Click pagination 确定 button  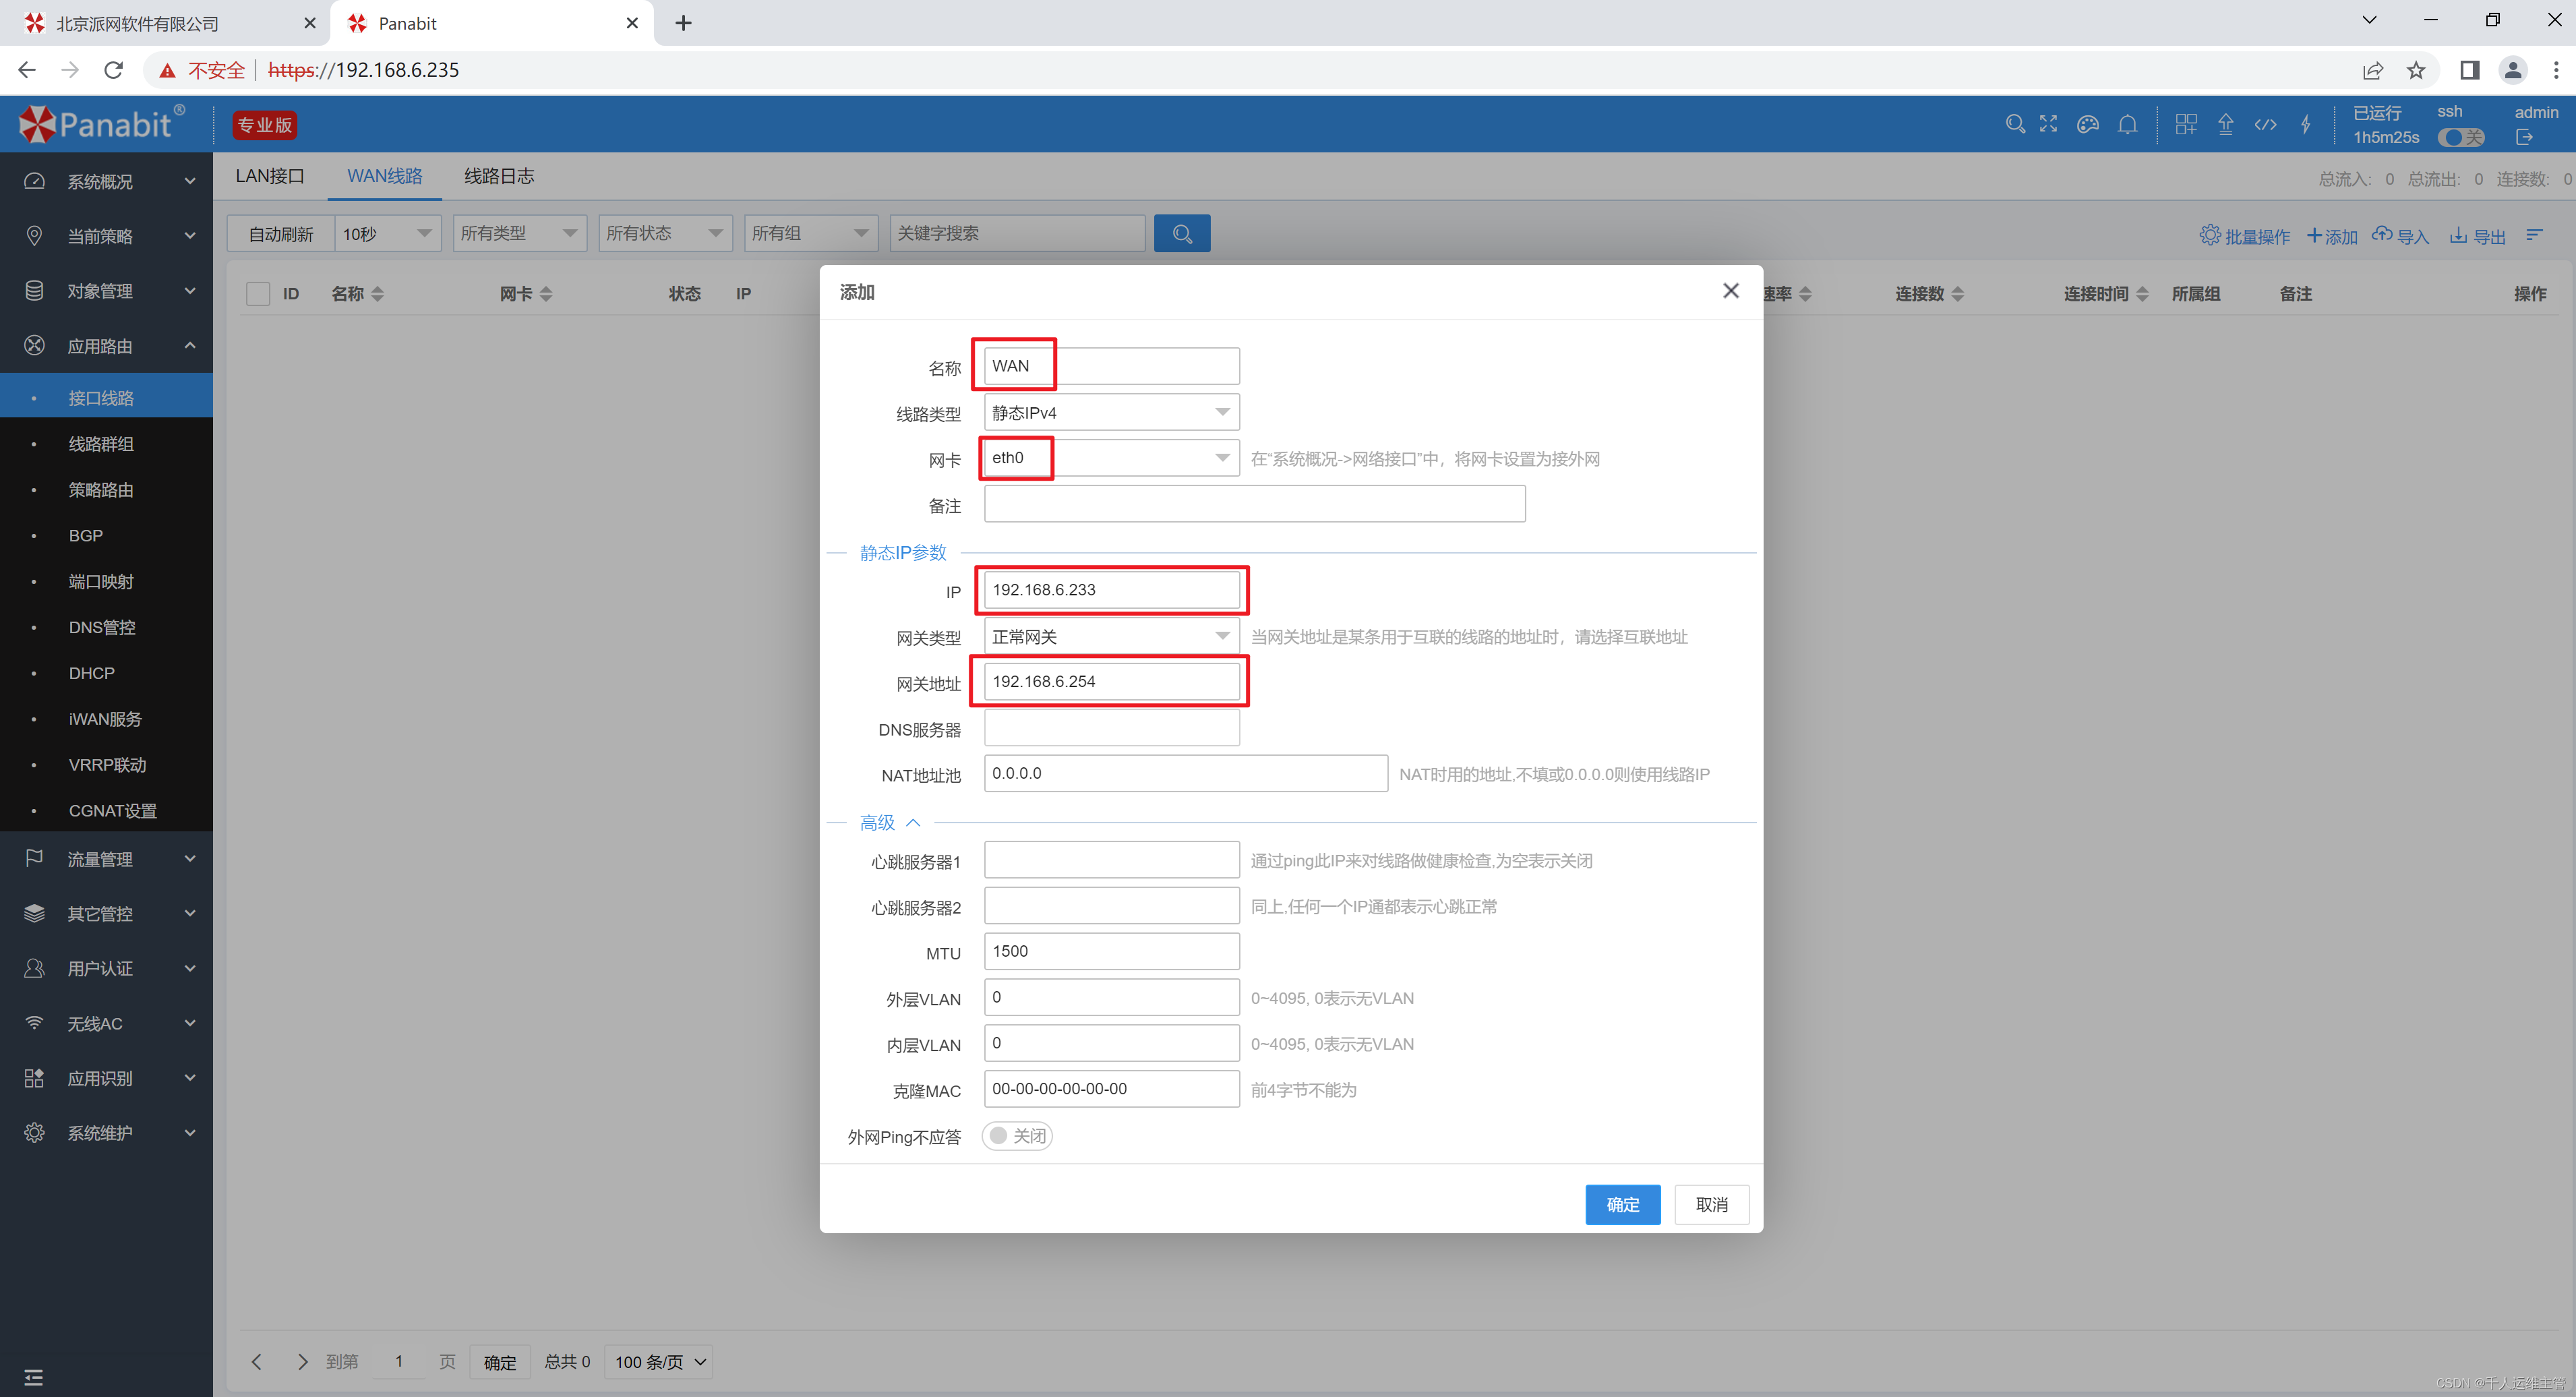tap(500, 1362)
